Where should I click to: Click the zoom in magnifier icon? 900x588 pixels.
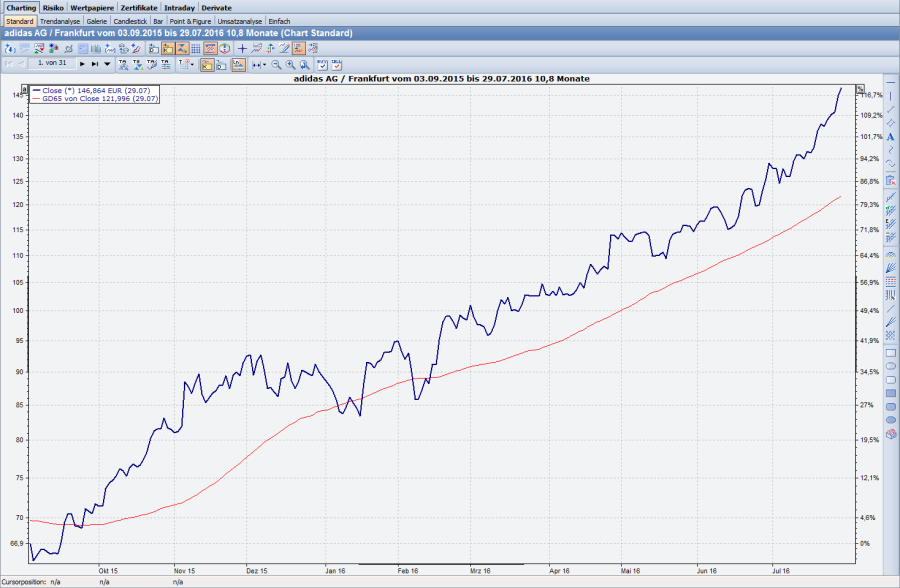290,64
